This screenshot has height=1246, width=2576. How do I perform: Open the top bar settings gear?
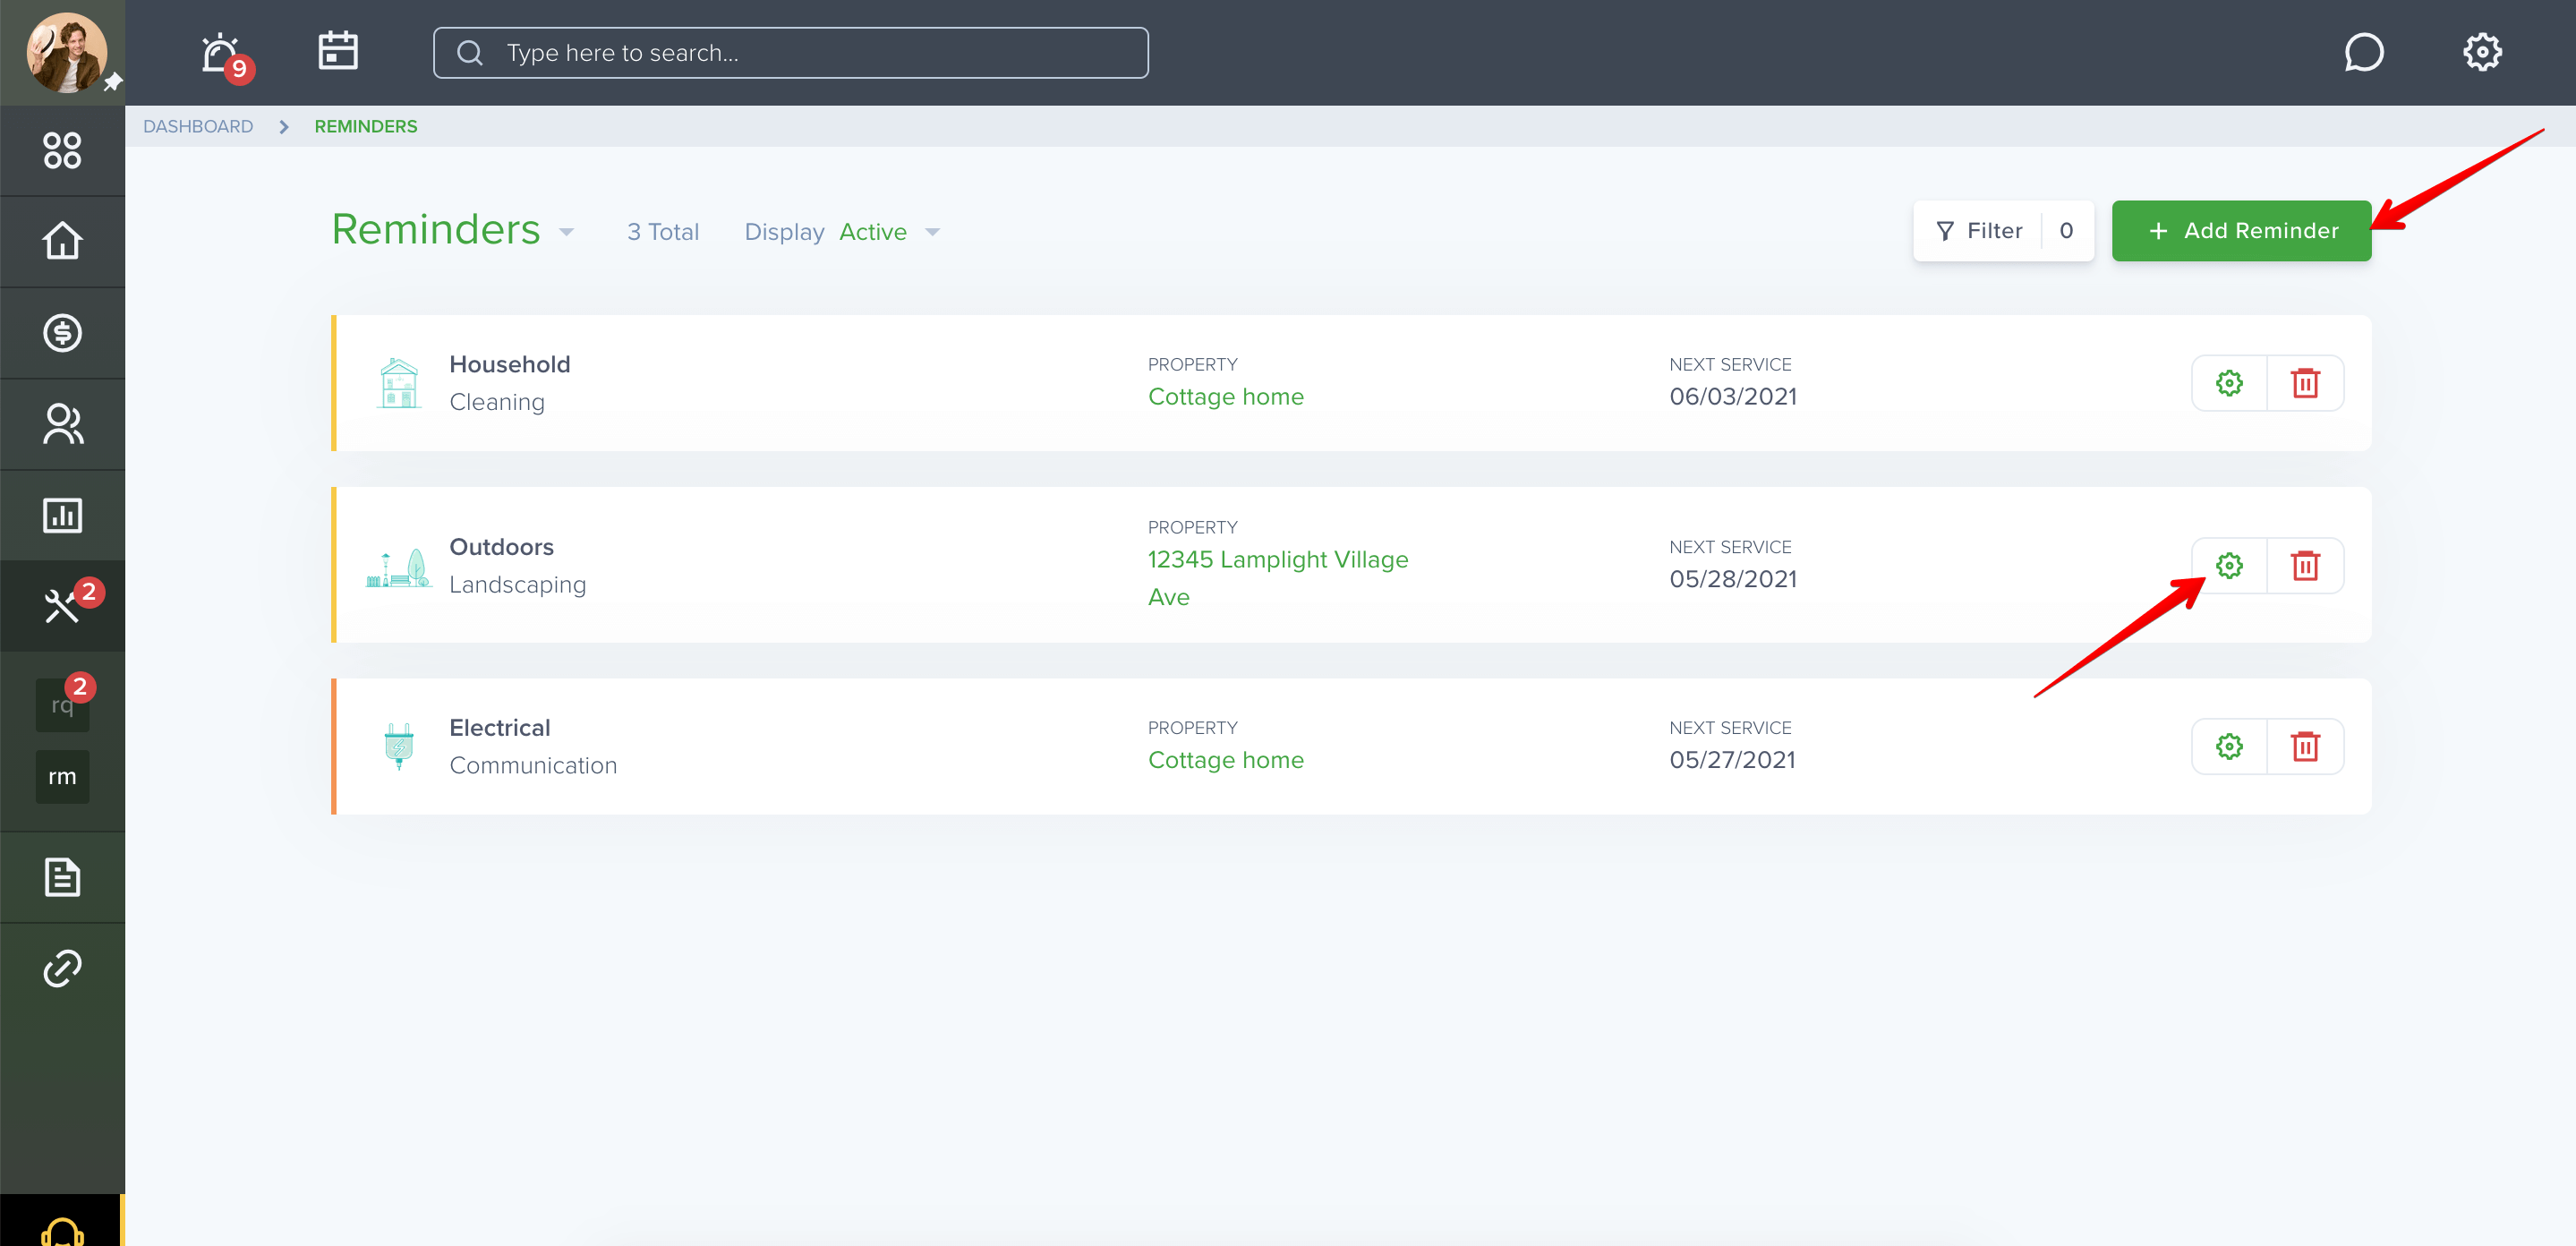pyautogui.click(x=2482, y=52)
